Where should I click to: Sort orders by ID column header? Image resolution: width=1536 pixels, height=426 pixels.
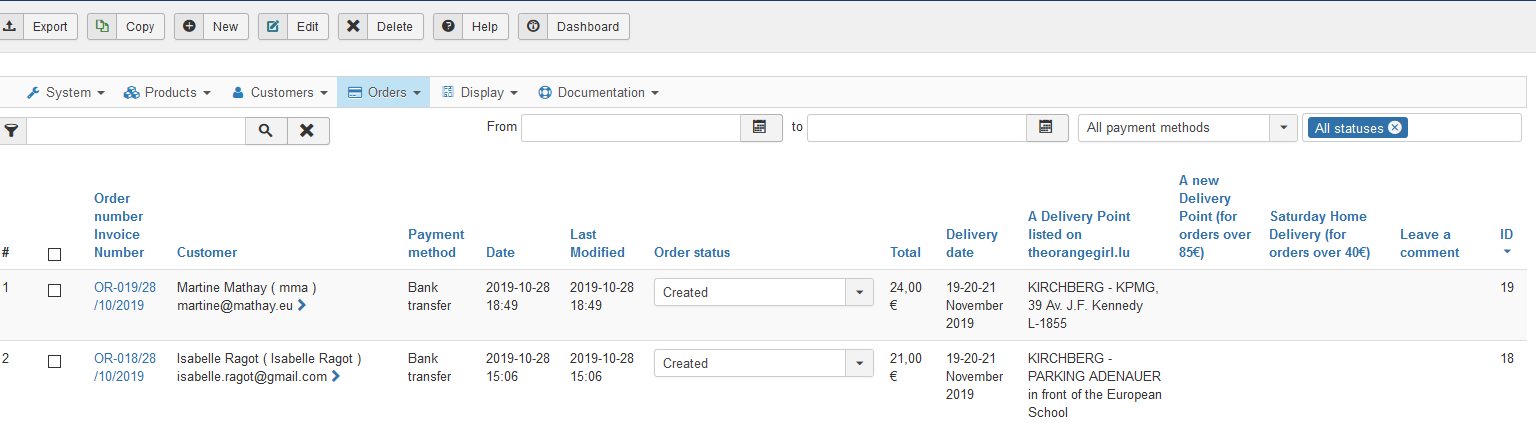click(x=1506, y=235)
